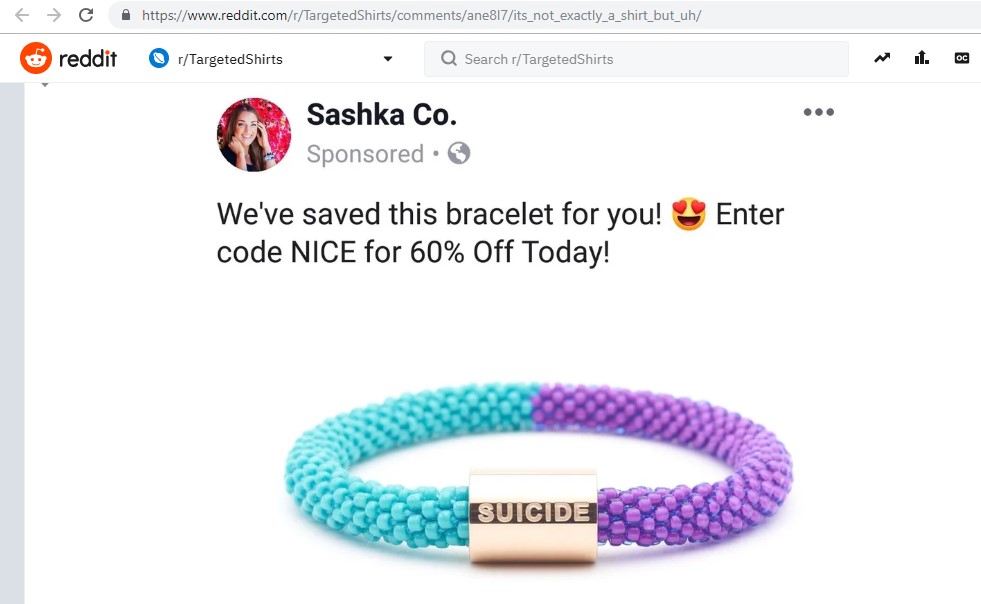Click the public globe icon

[459, 153]
